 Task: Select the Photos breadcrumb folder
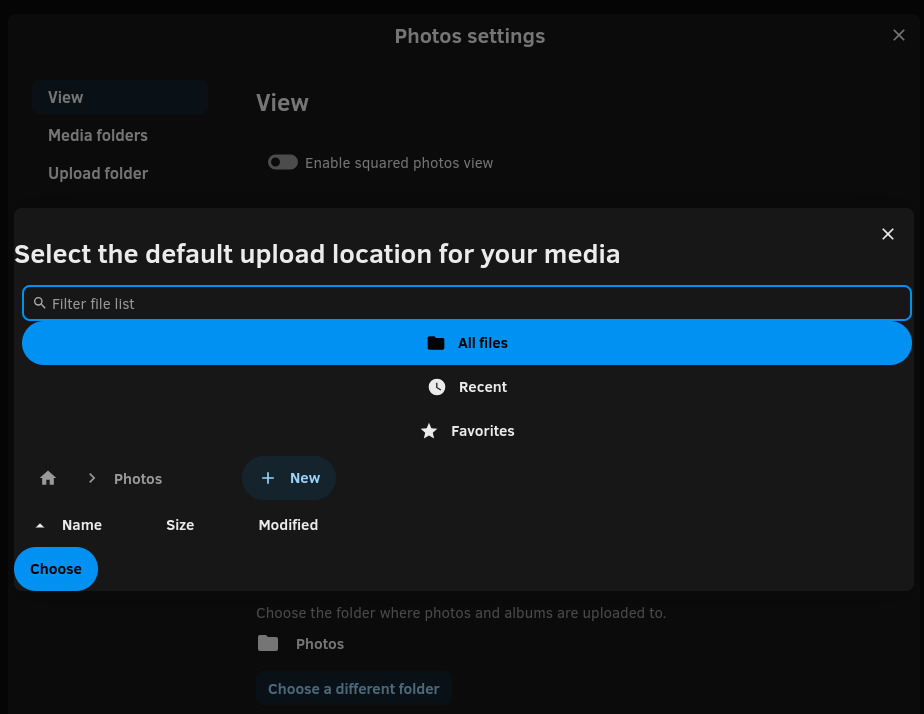(x=138, y=479)
